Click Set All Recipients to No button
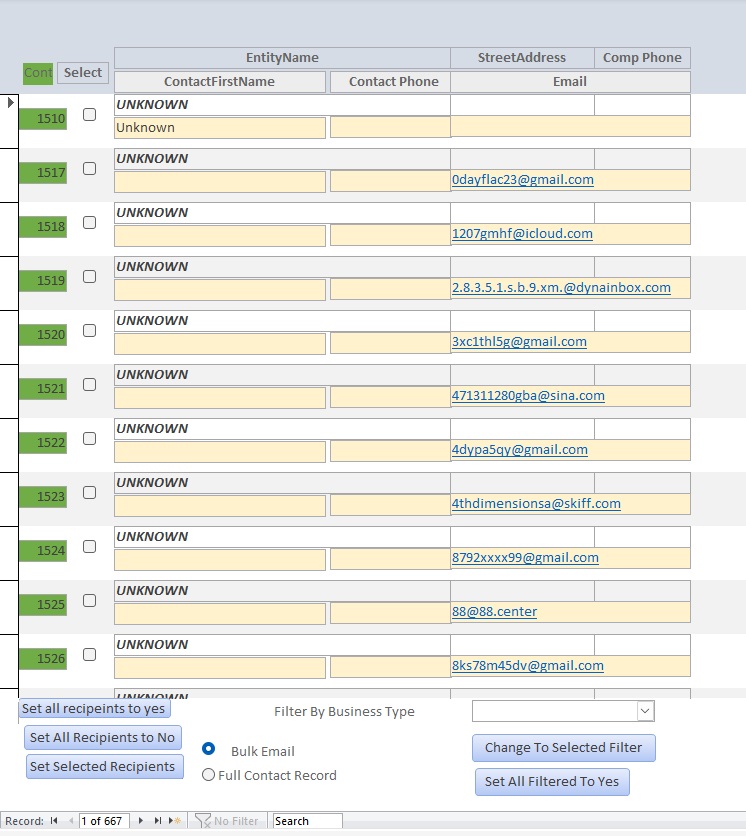 (103, 737)
